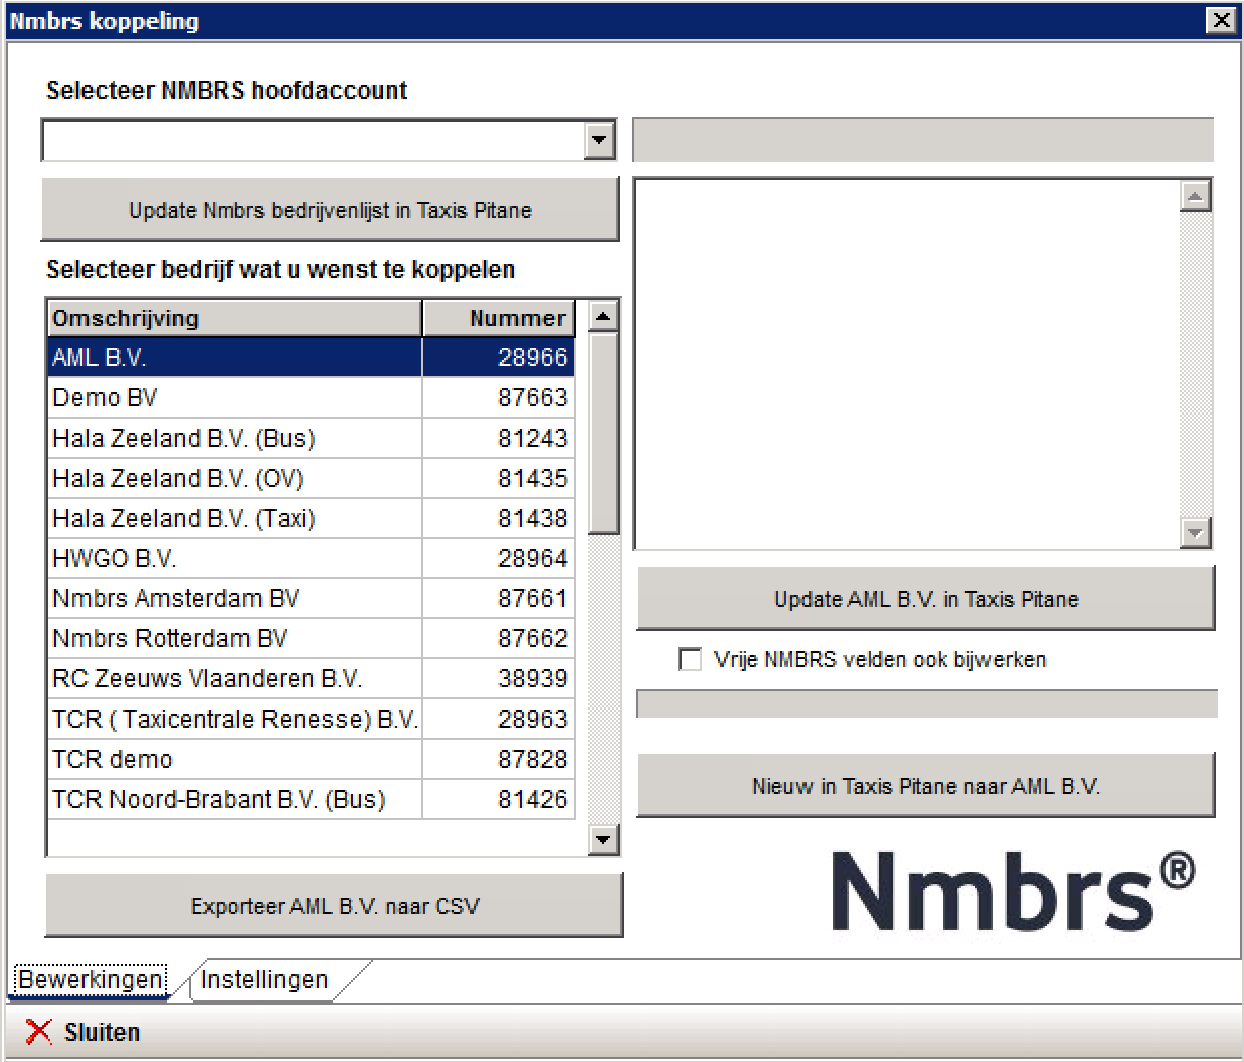Switch to the Bewerkingen tab
This screenshot has height=1062, width=1244.
point(91,979)
